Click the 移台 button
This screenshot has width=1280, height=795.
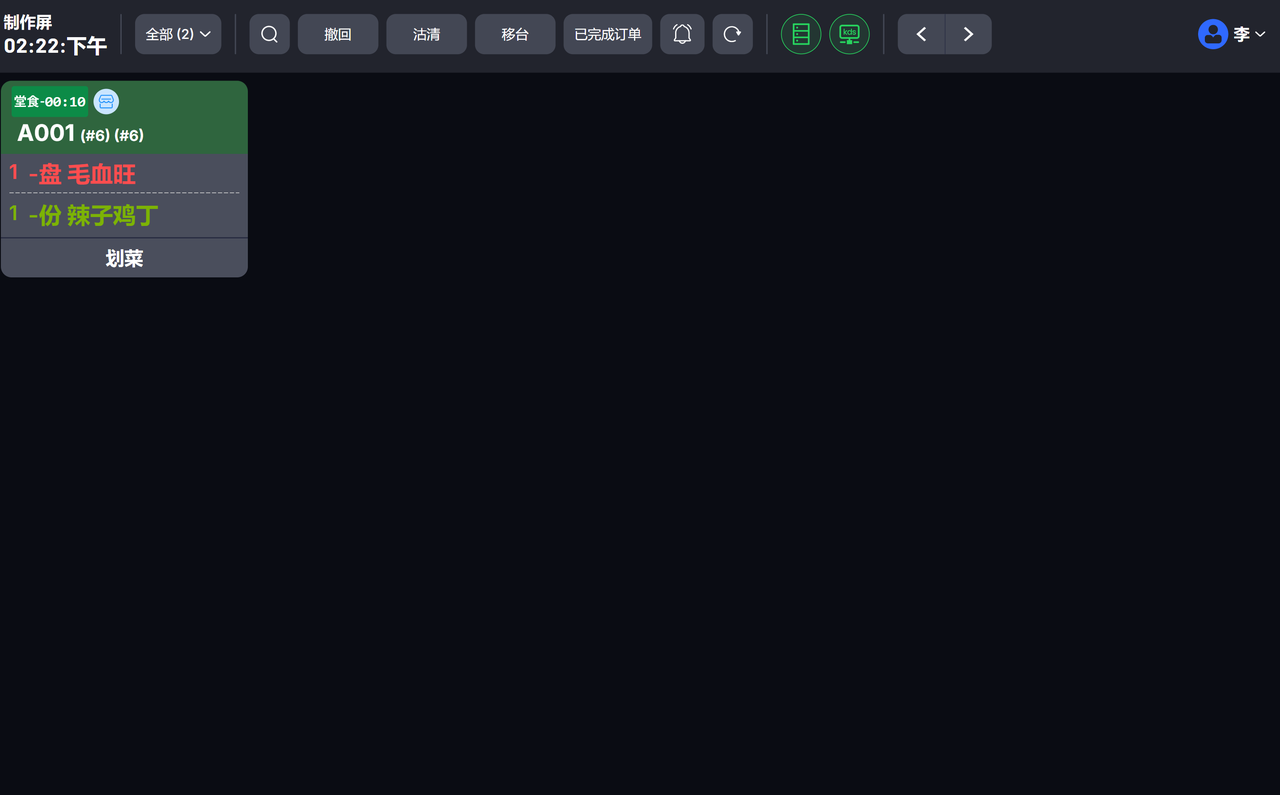click(x=515, y=34)
